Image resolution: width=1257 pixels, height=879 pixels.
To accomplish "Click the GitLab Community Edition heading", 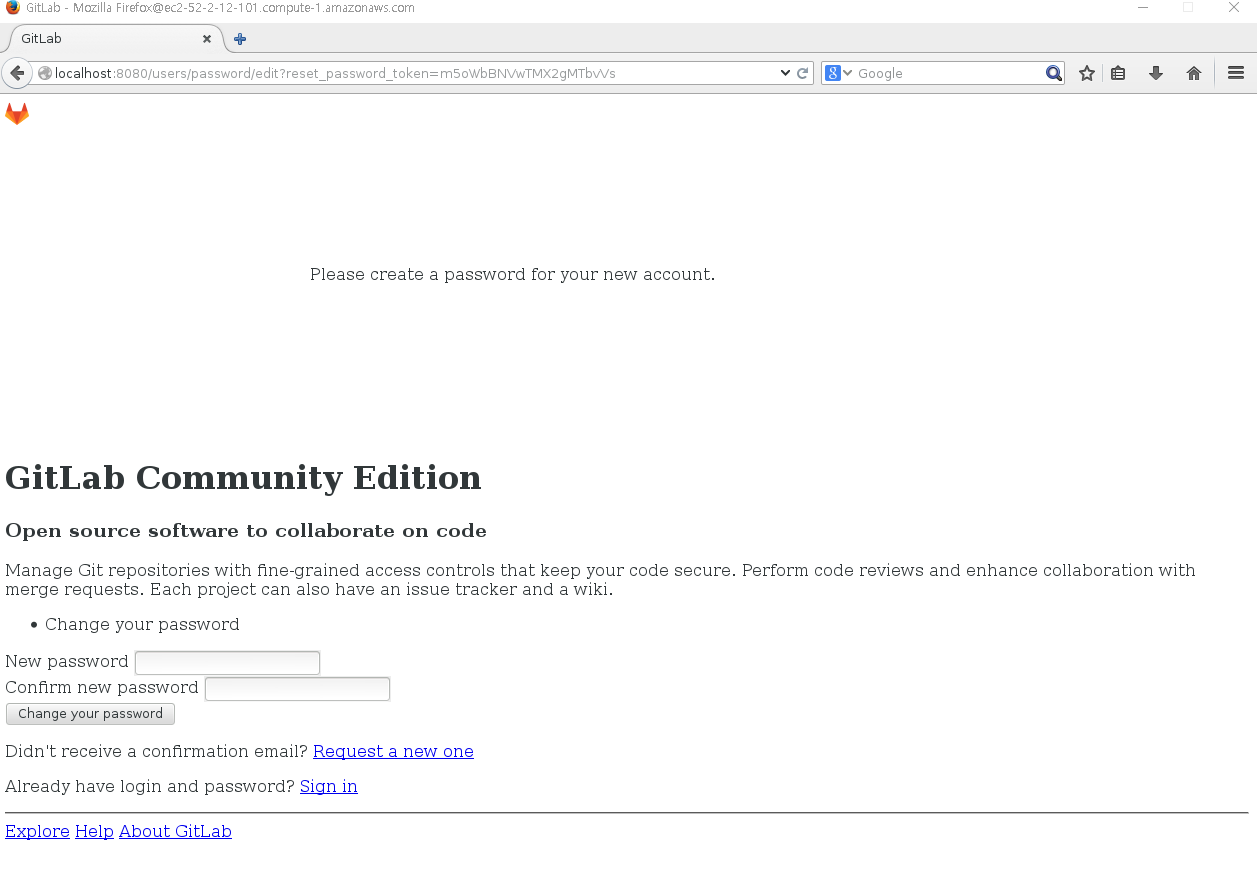I will 243,477.
